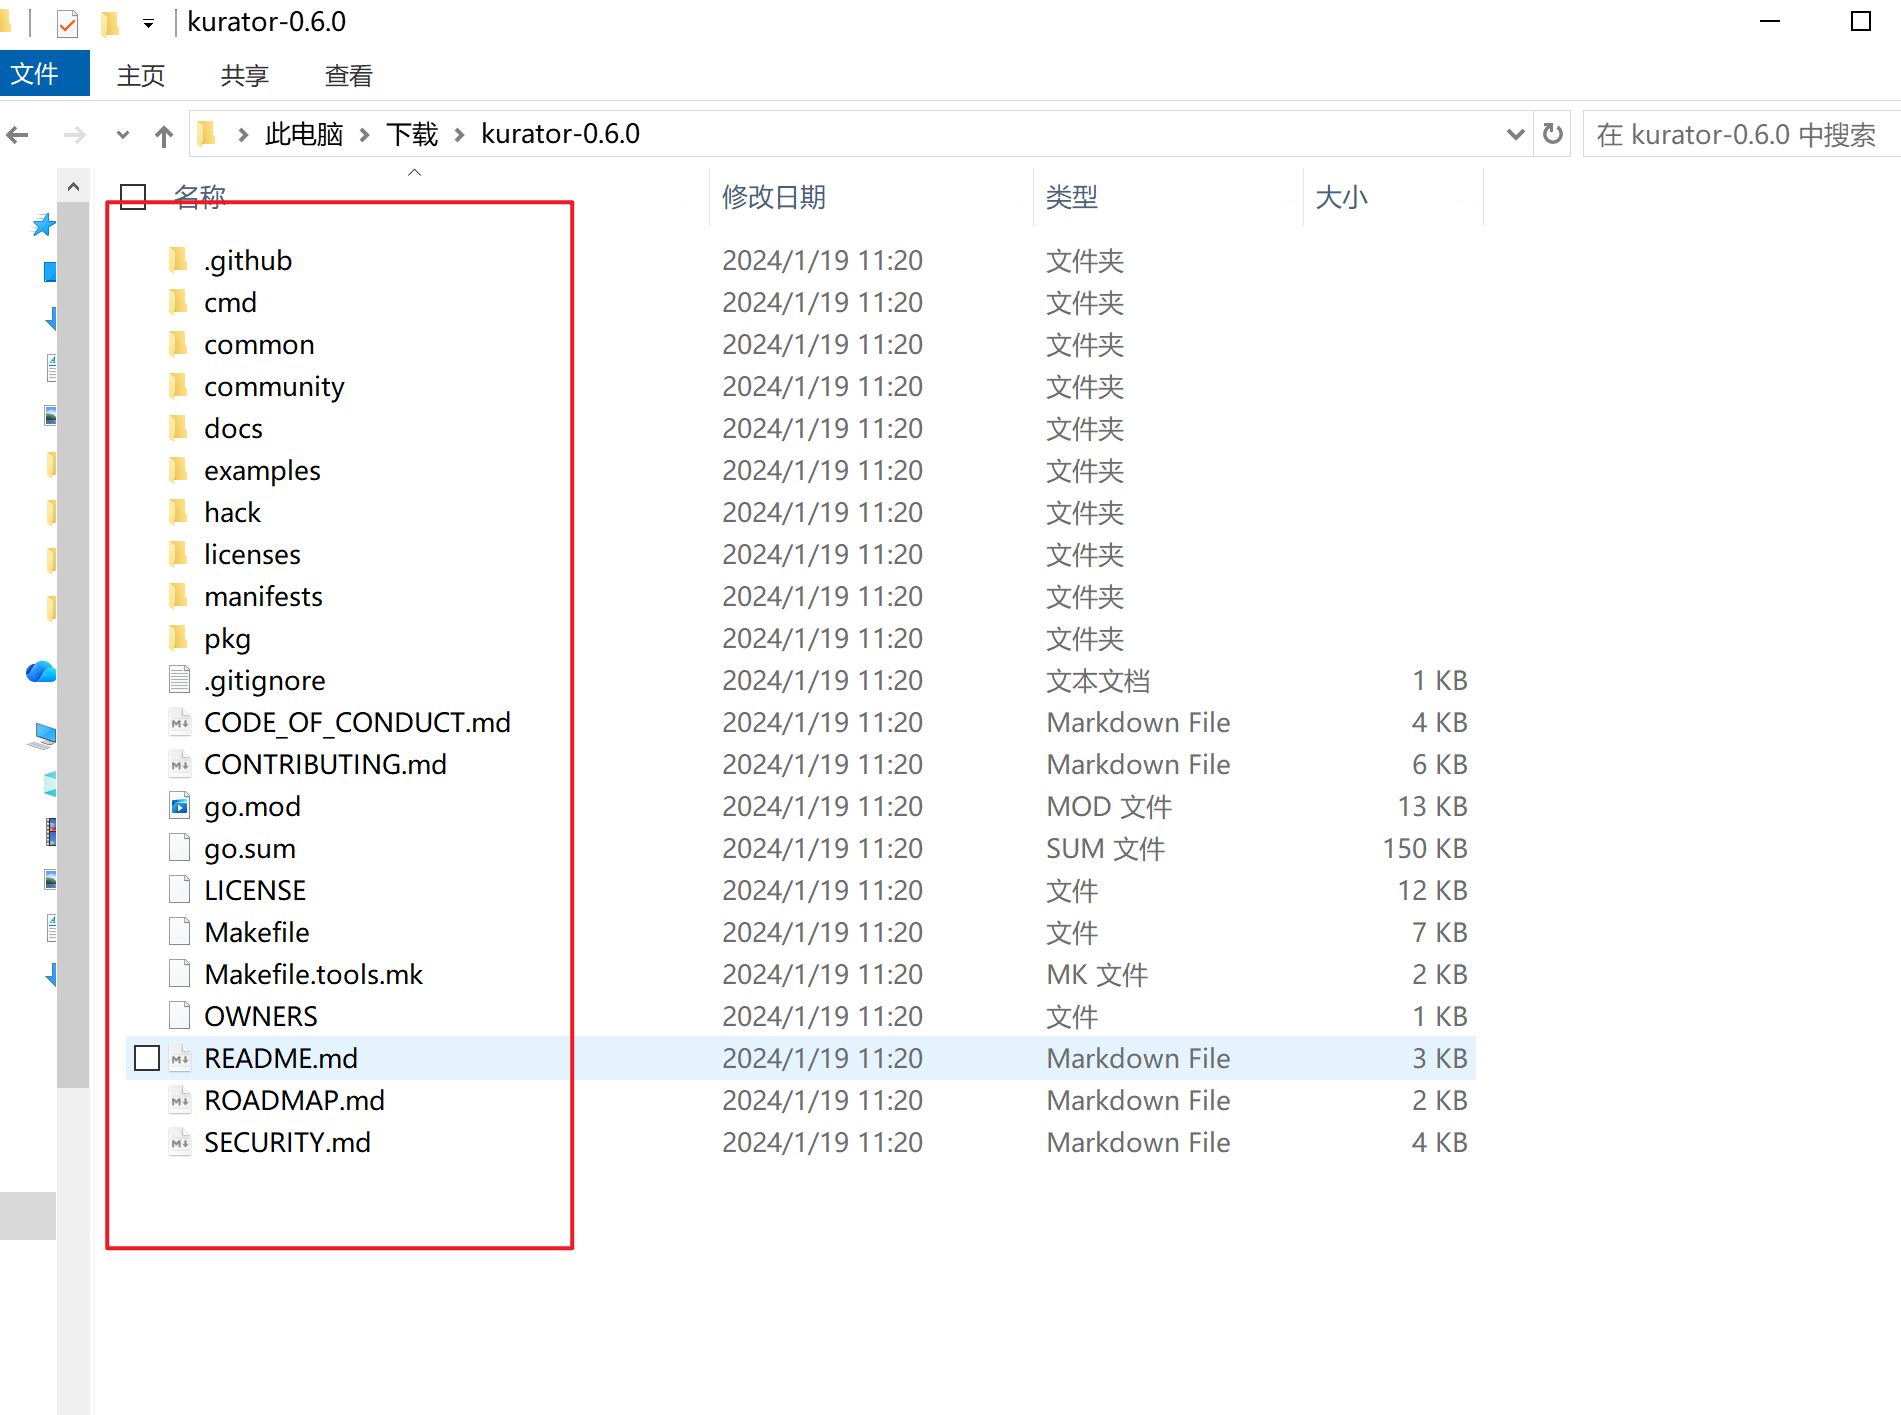The height and width of the screenshot is (1415, 1901).
Task: Select the manifests folder icon
Action: click(179, 596)
